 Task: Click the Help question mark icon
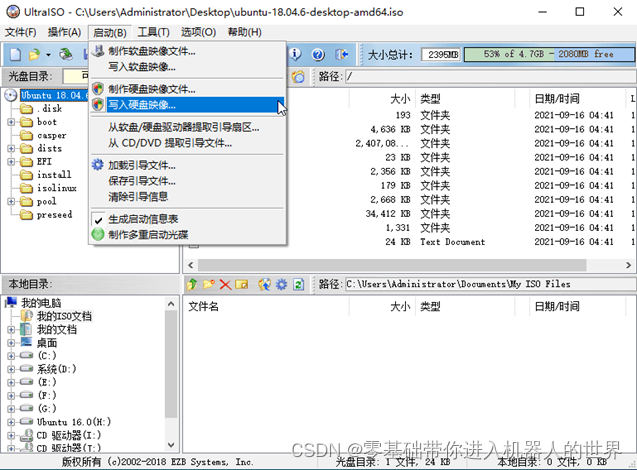click(x=318, y=55)
